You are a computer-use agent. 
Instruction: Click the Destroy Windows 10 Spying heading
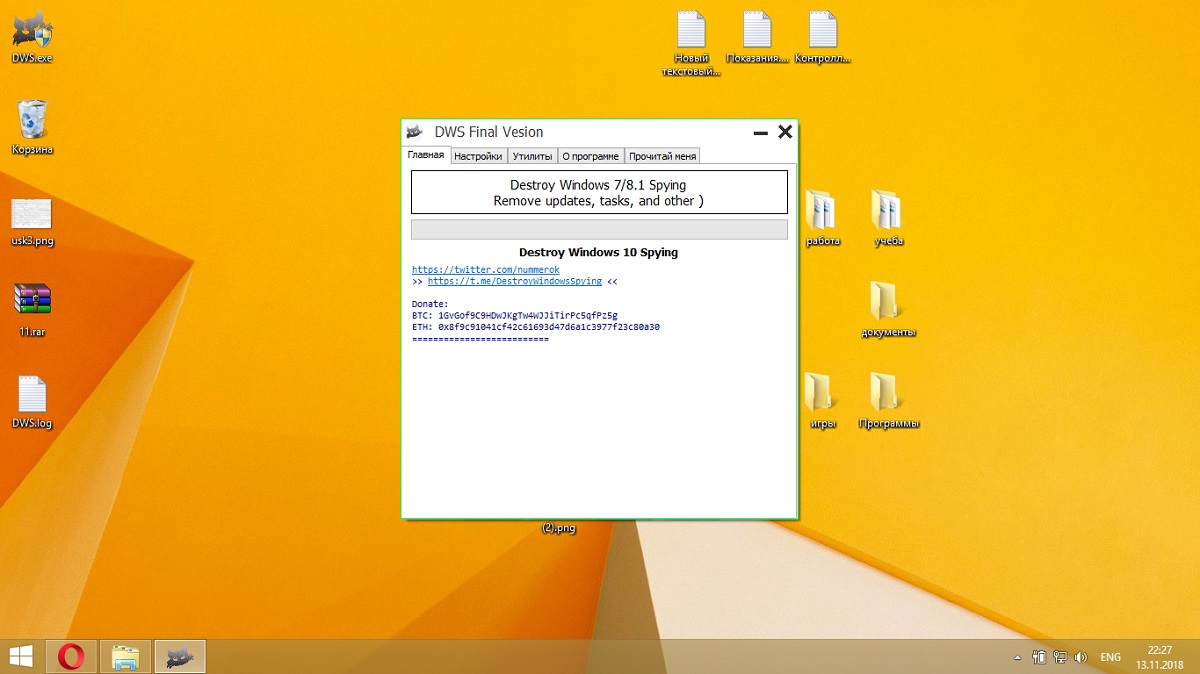coord(598,252)
